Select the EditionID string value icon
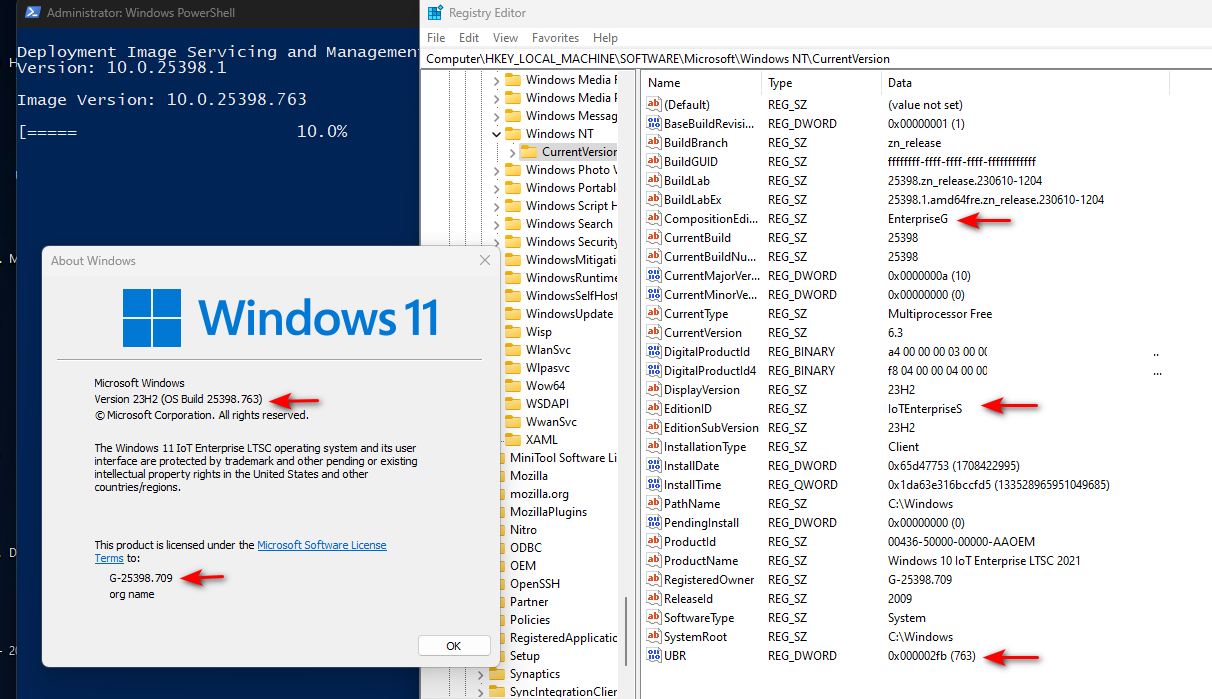The image size is (1212, 699). click(654, 409)
